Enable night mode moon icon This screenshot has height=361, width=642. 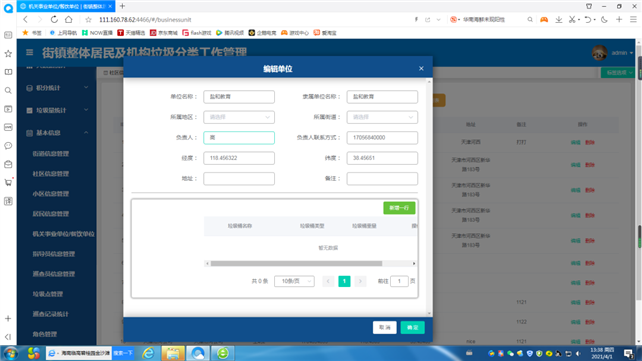[604, 20]
